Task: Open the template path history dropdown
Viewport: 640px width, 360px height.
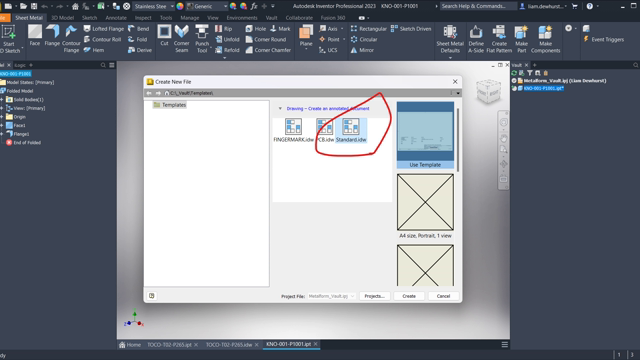Action: (458, 93)
